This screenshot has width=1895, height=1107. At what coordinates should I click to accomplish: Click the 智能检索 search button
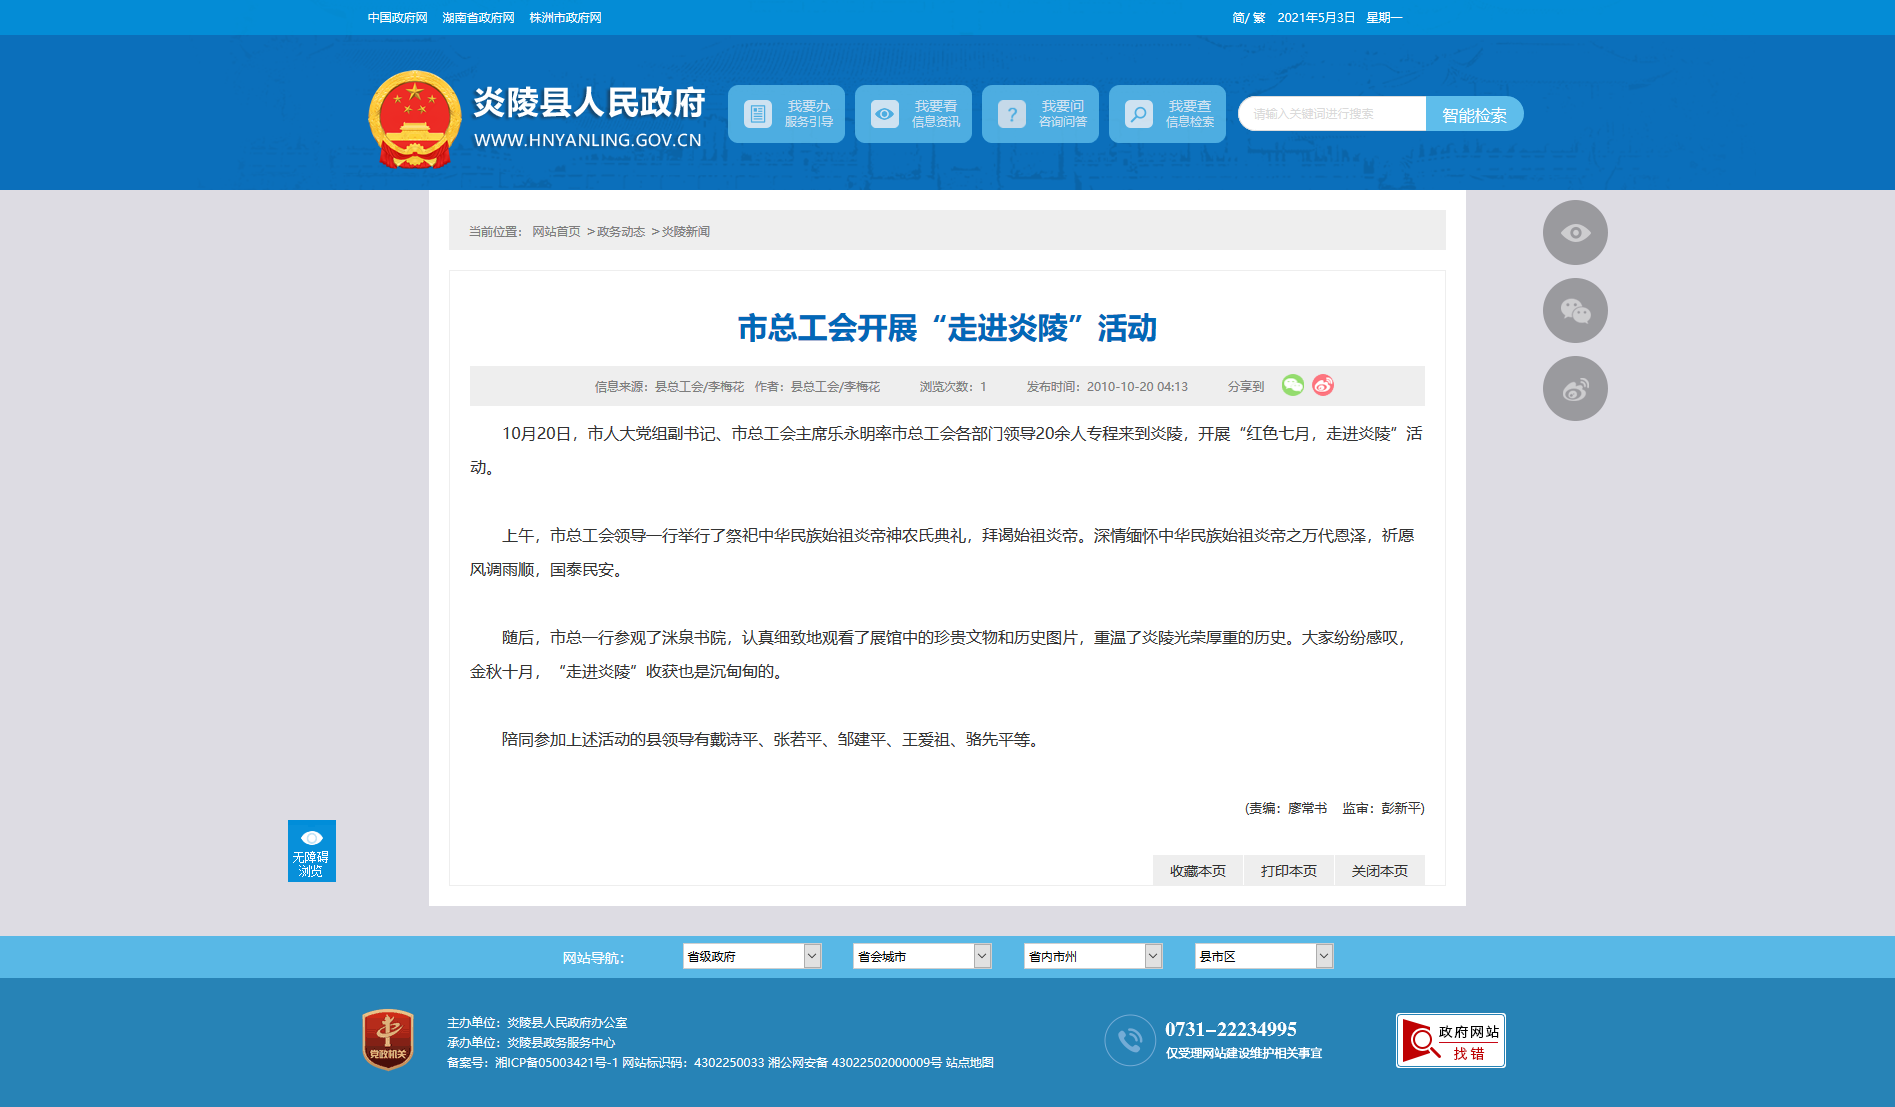pos(1475,114)
